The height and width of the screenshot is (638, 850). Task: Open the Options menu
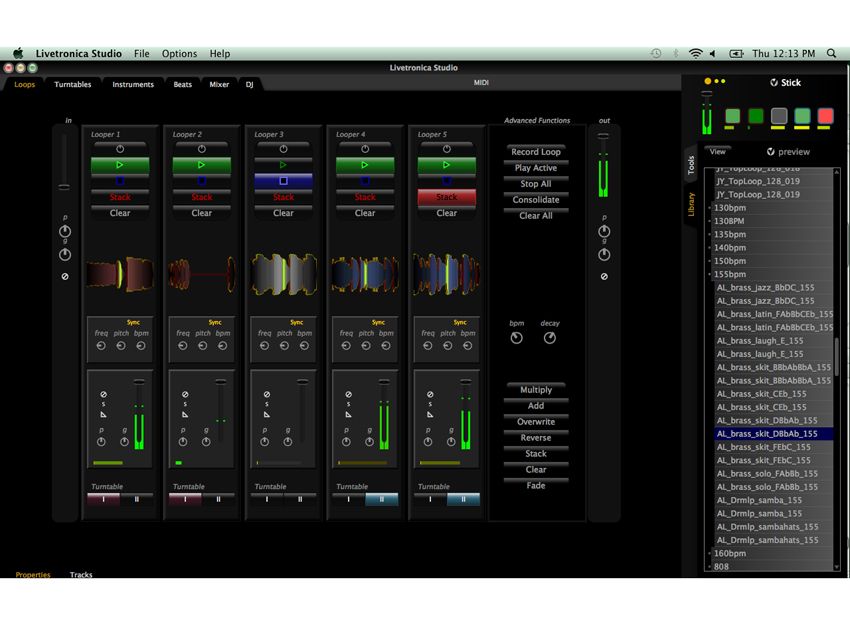180,53
